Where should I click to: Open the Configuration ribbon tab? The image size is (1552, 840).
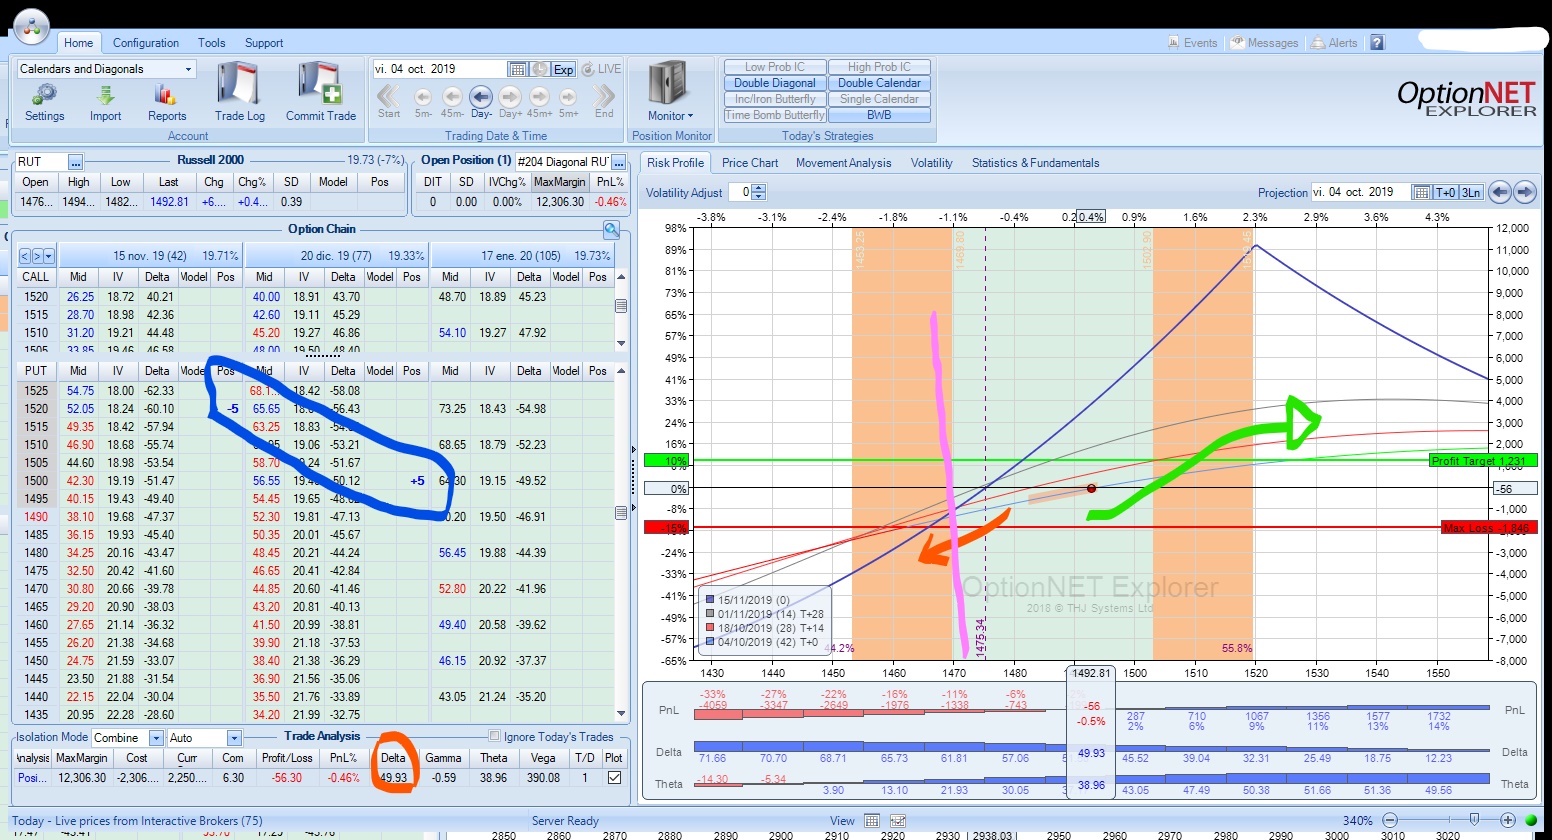(x=146, y=43)
